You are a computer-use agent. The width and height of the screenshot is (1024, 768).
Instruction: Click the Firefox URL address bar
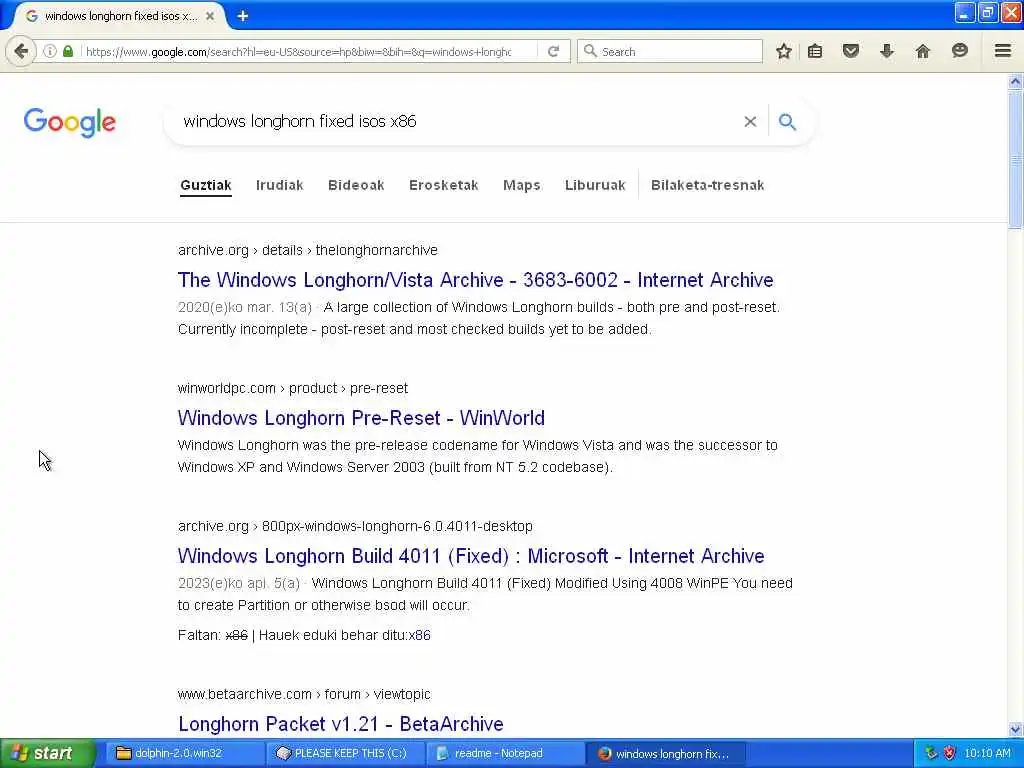298,52
